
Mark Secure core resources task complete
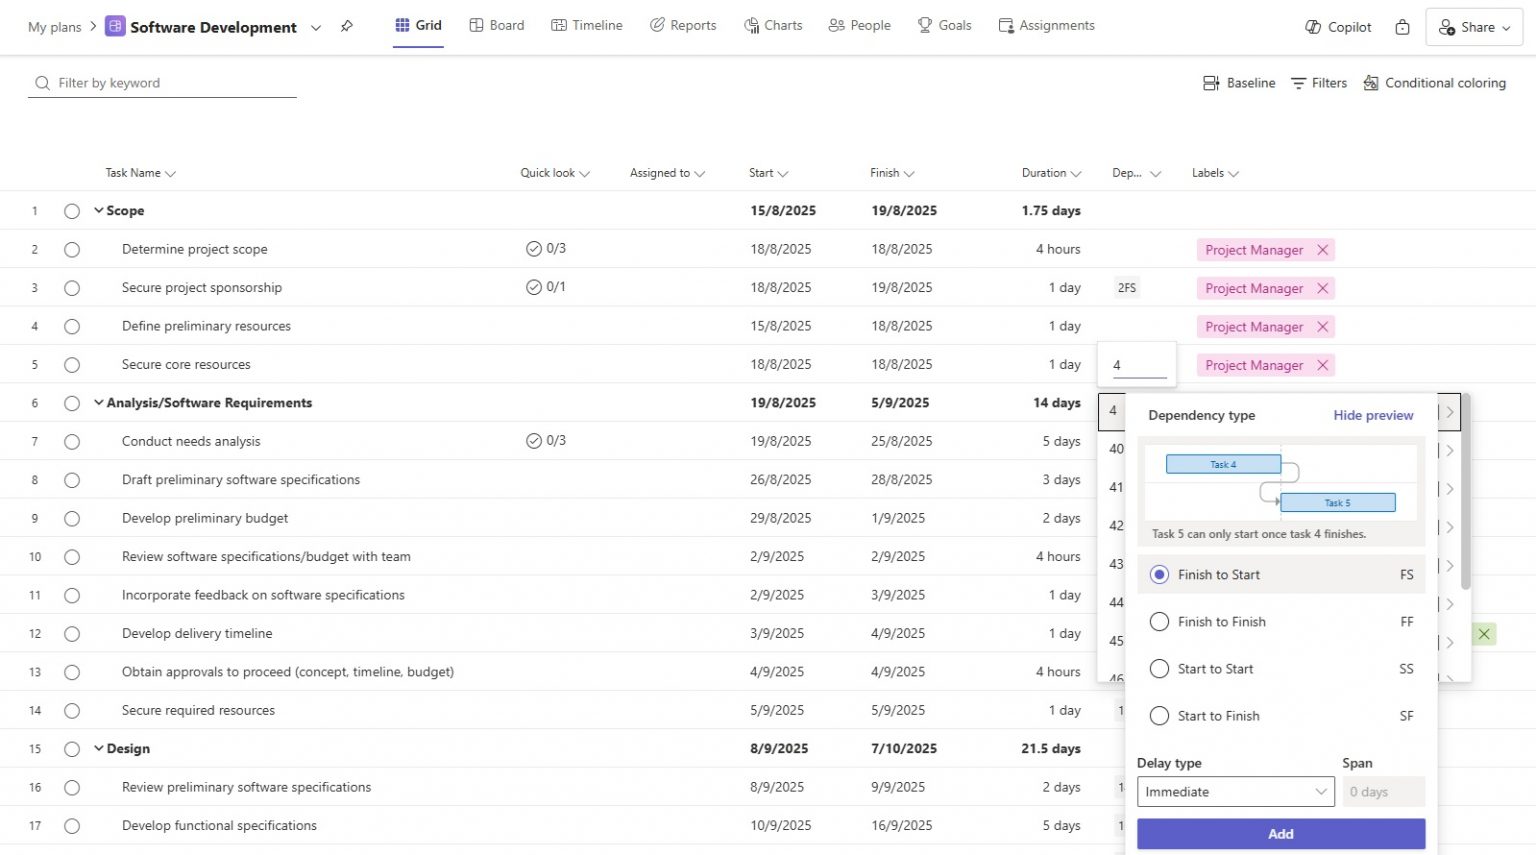click(71, 364)
